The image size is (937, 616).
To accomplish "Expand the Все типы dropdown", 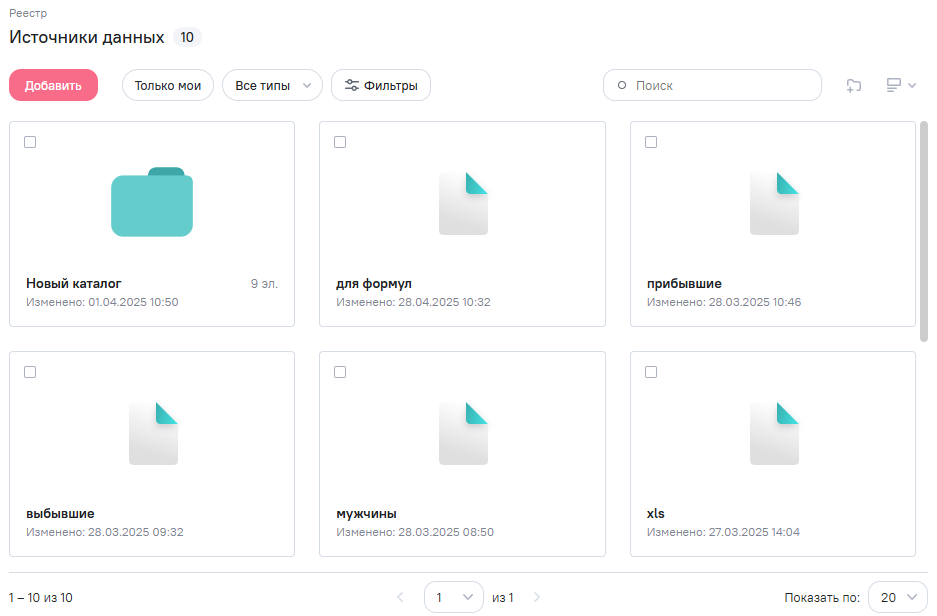I will click(272, 86).
